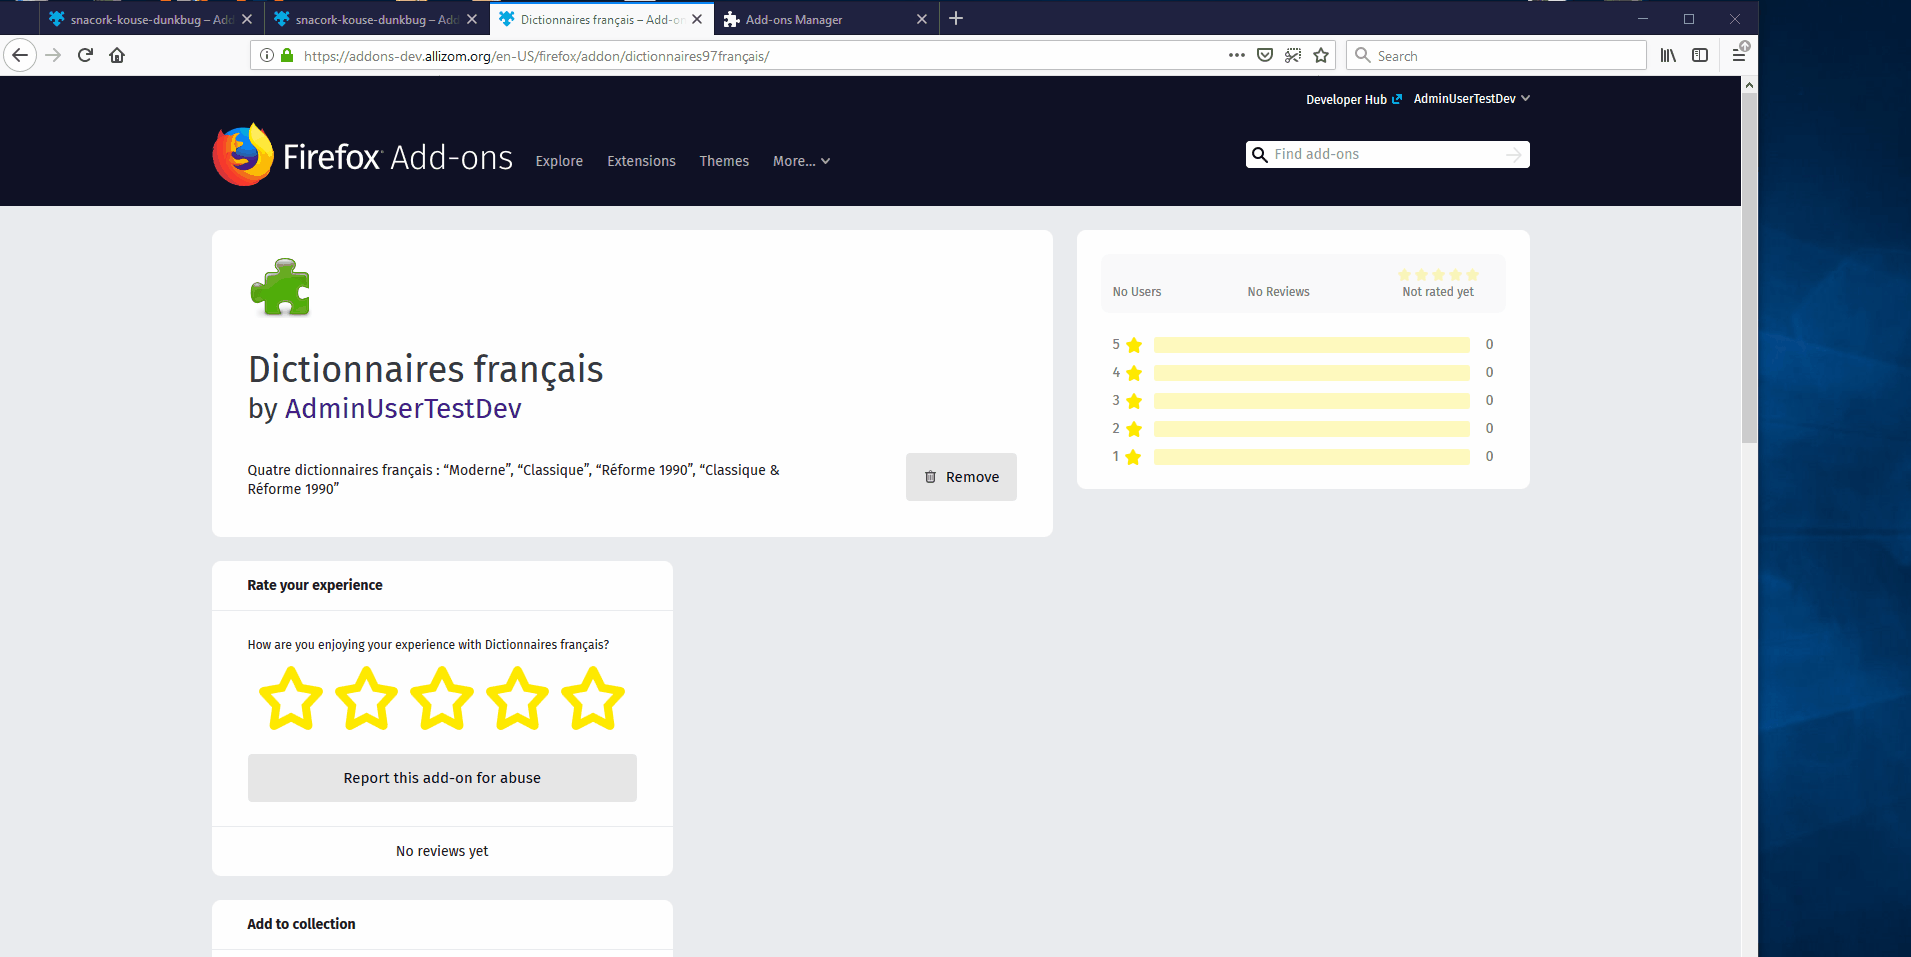Image resolution: width=1911 pixels, height=957 pixels.
Task: Click the Firefox Add-ons logo
Action: coord(362,154)
